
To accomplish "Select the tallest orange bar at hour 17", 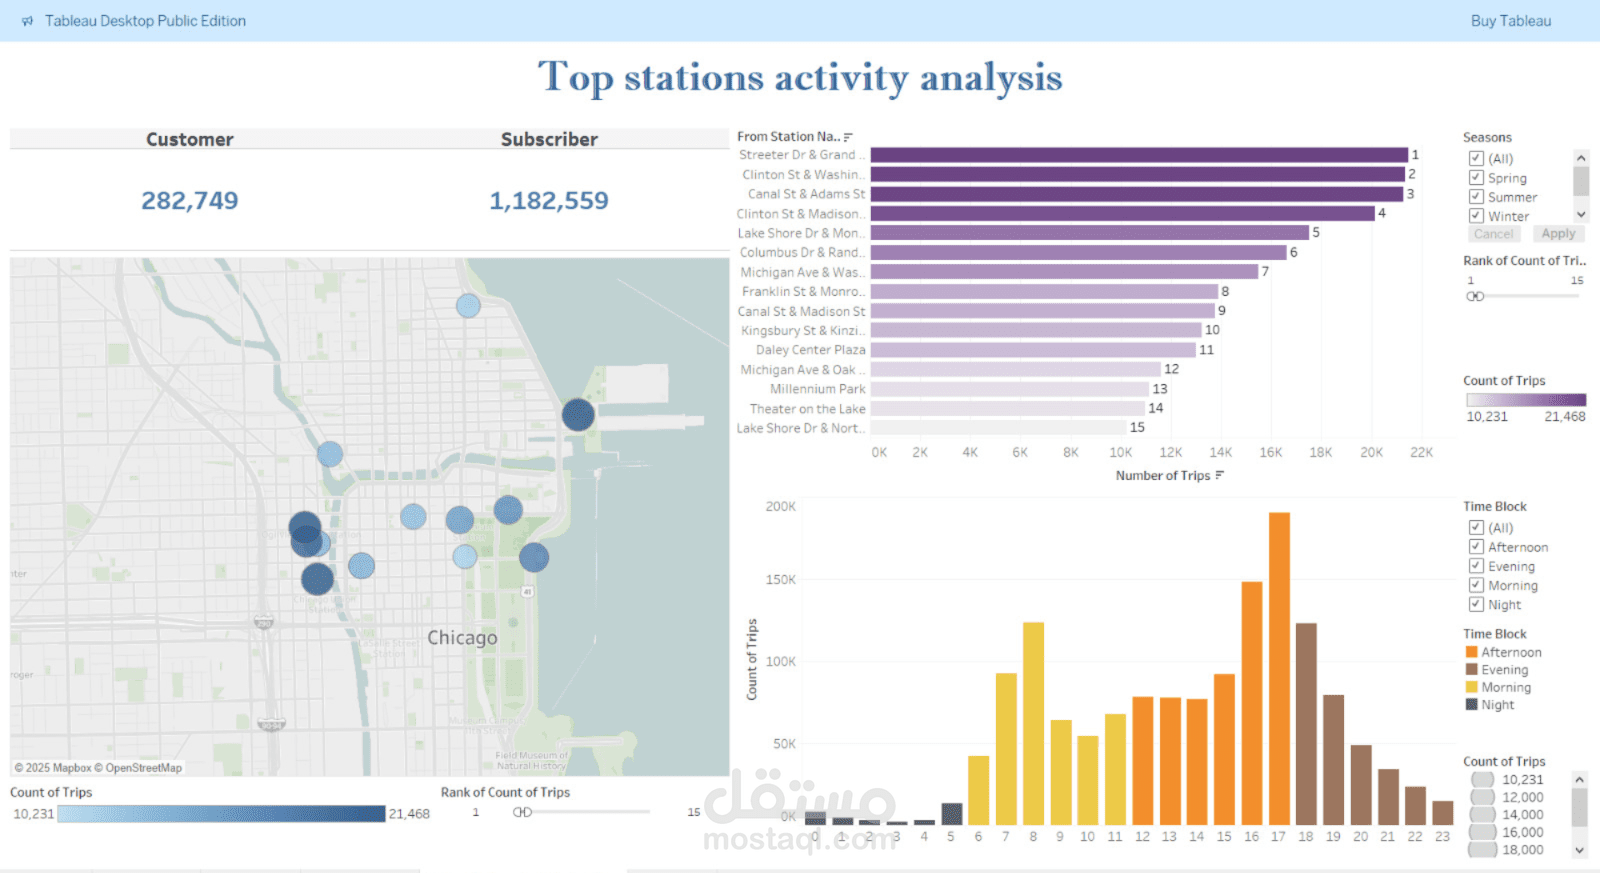I will coord(1279,668).
